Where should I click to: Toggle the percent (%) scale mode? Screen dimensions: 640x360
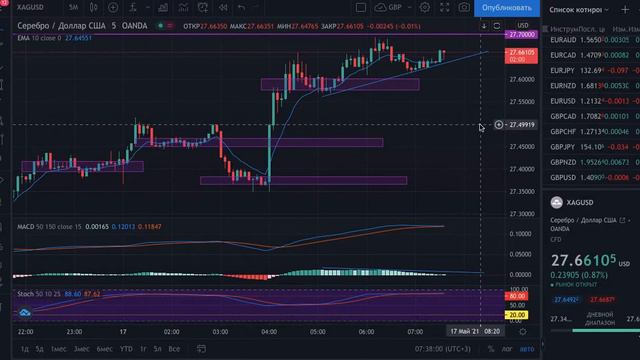tap(491, 349)
